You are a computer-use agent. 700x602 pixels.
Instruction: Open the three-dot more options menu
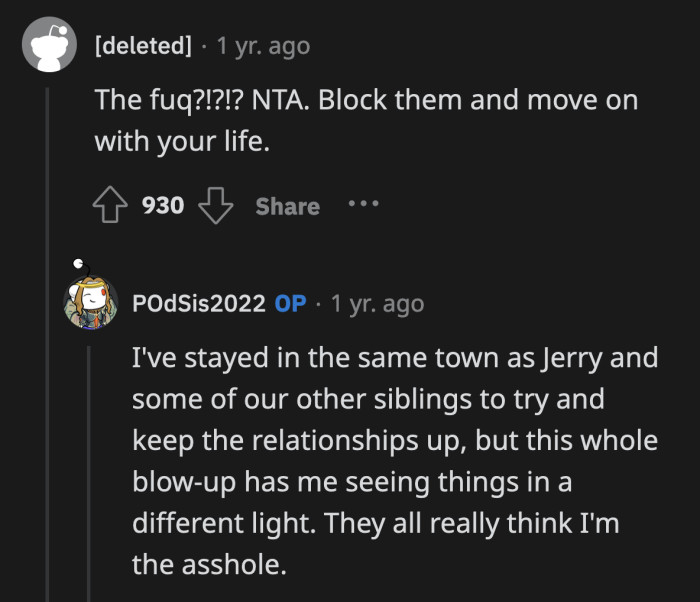(363, 204)
